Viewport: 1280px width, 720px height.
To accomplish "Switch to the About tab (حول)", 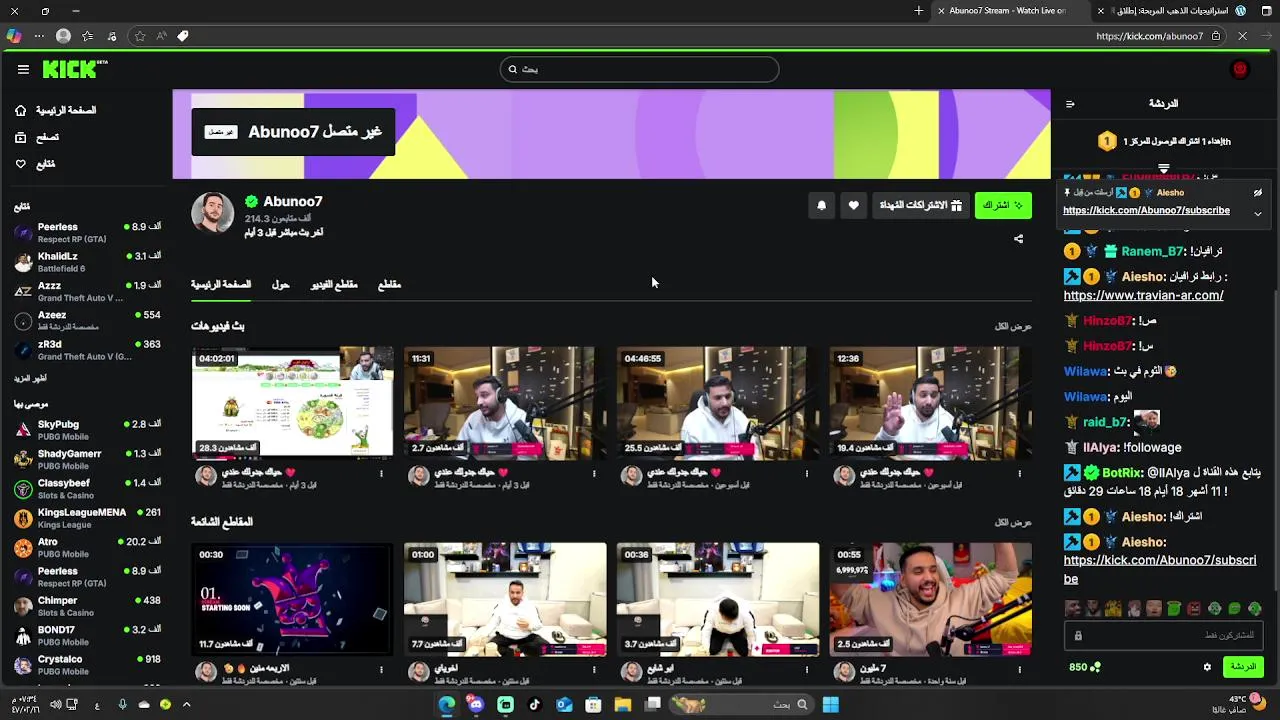I will click(281, 285).
